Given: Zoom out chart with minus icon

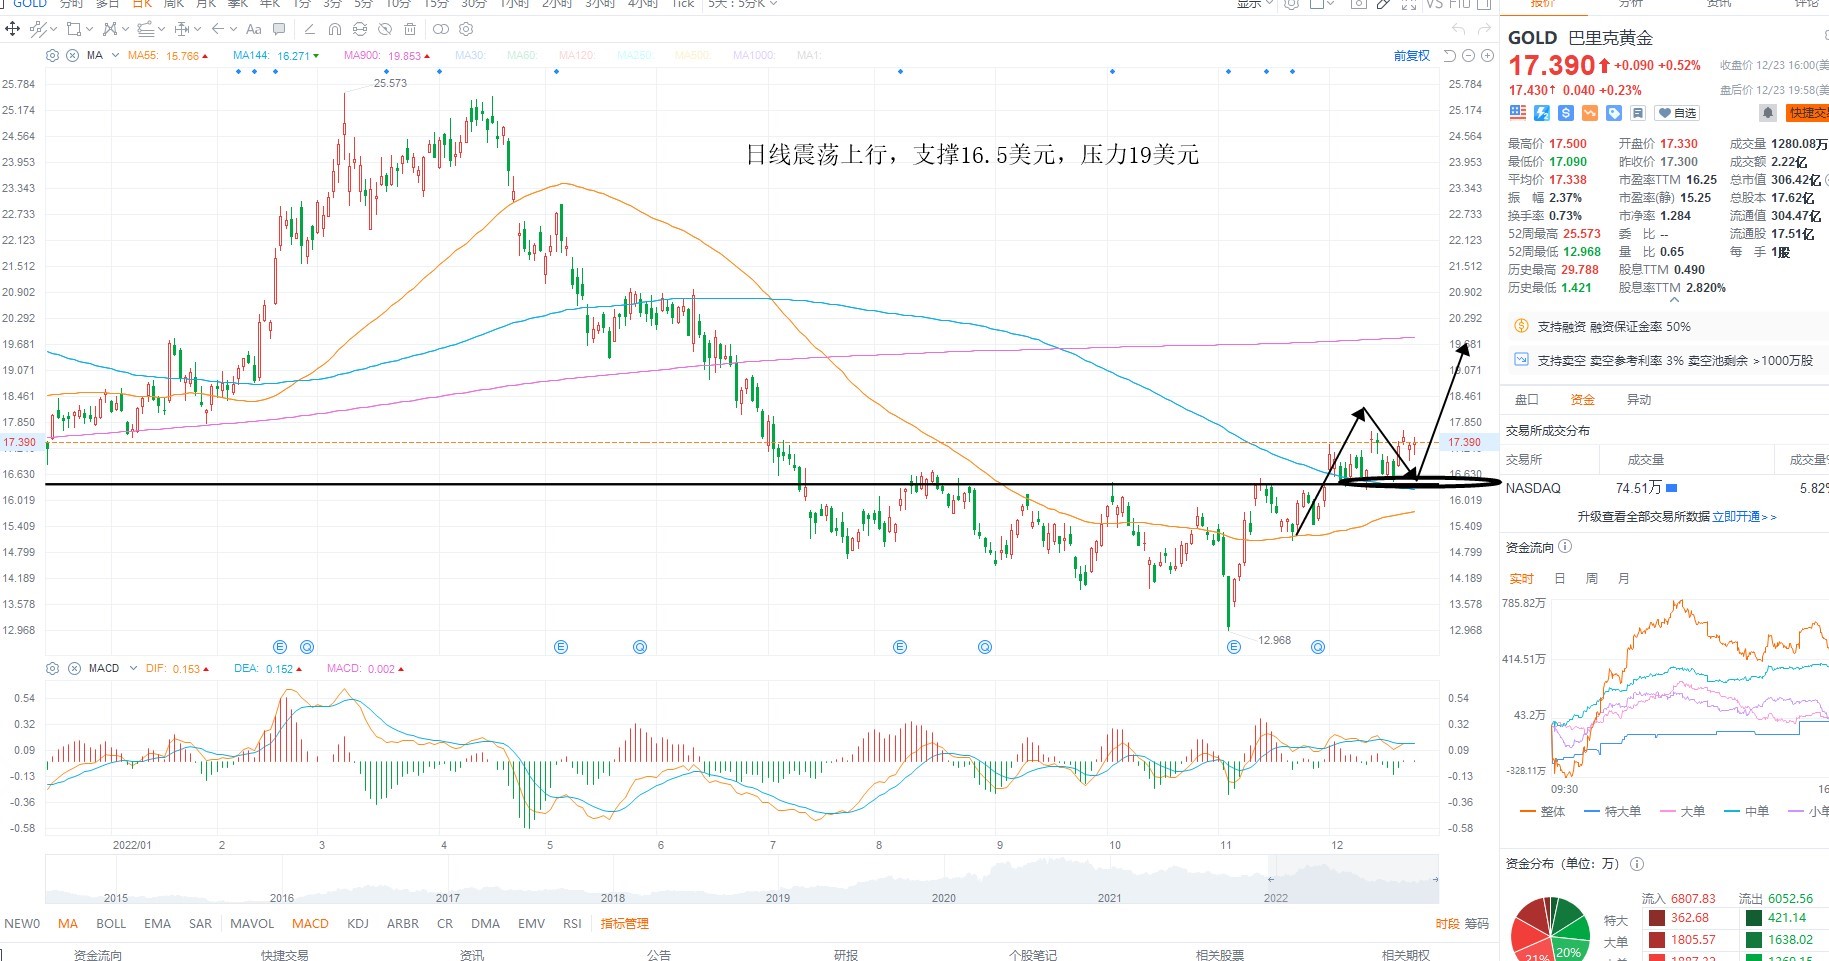Looking at the screenshot, I should tap(1468, 56).
